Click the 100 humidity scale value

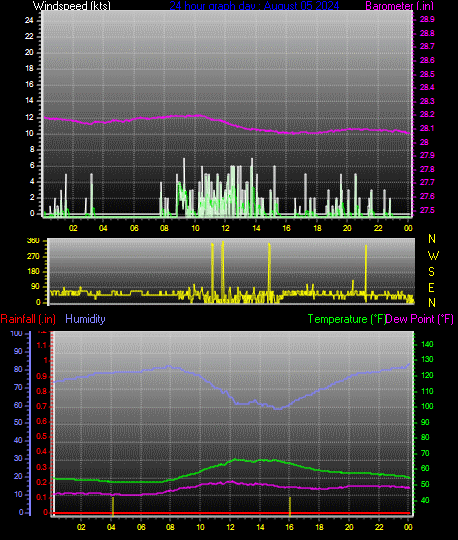pos(17,333)
